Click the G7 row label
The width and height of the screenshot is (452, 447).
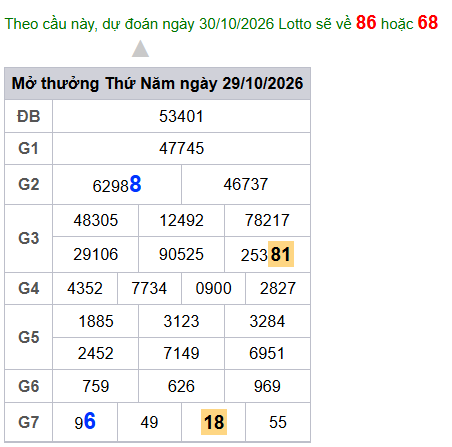tap(29, 422)
